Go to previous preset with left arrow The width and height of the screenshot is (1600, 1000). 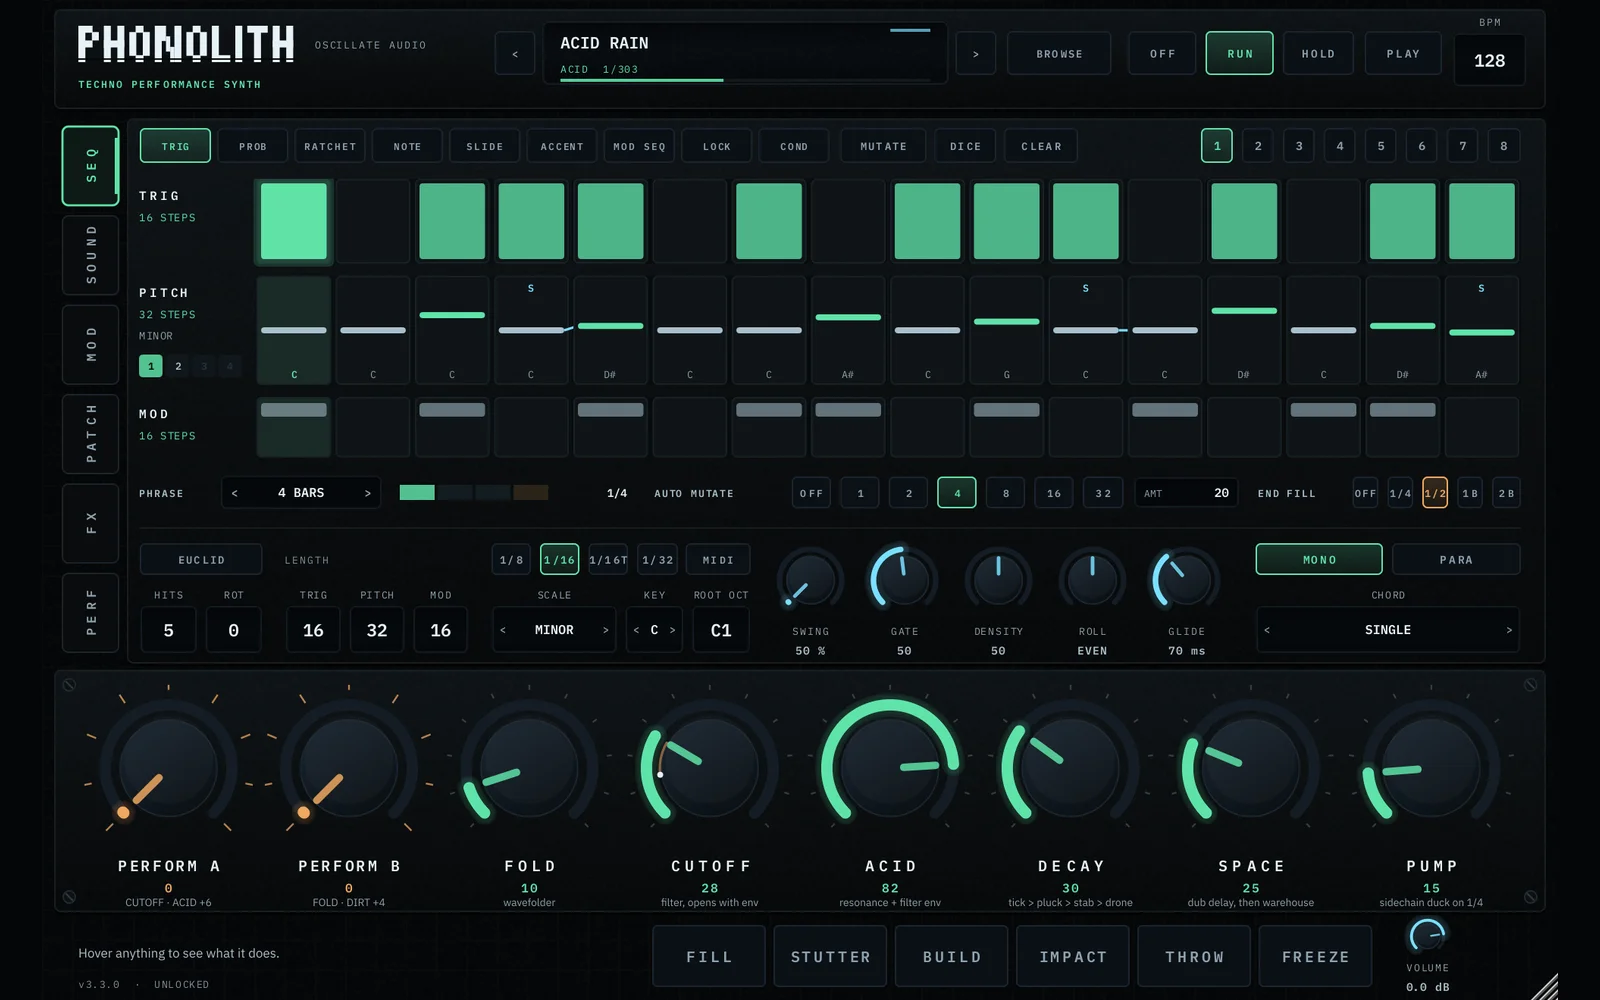click(515, 54)
